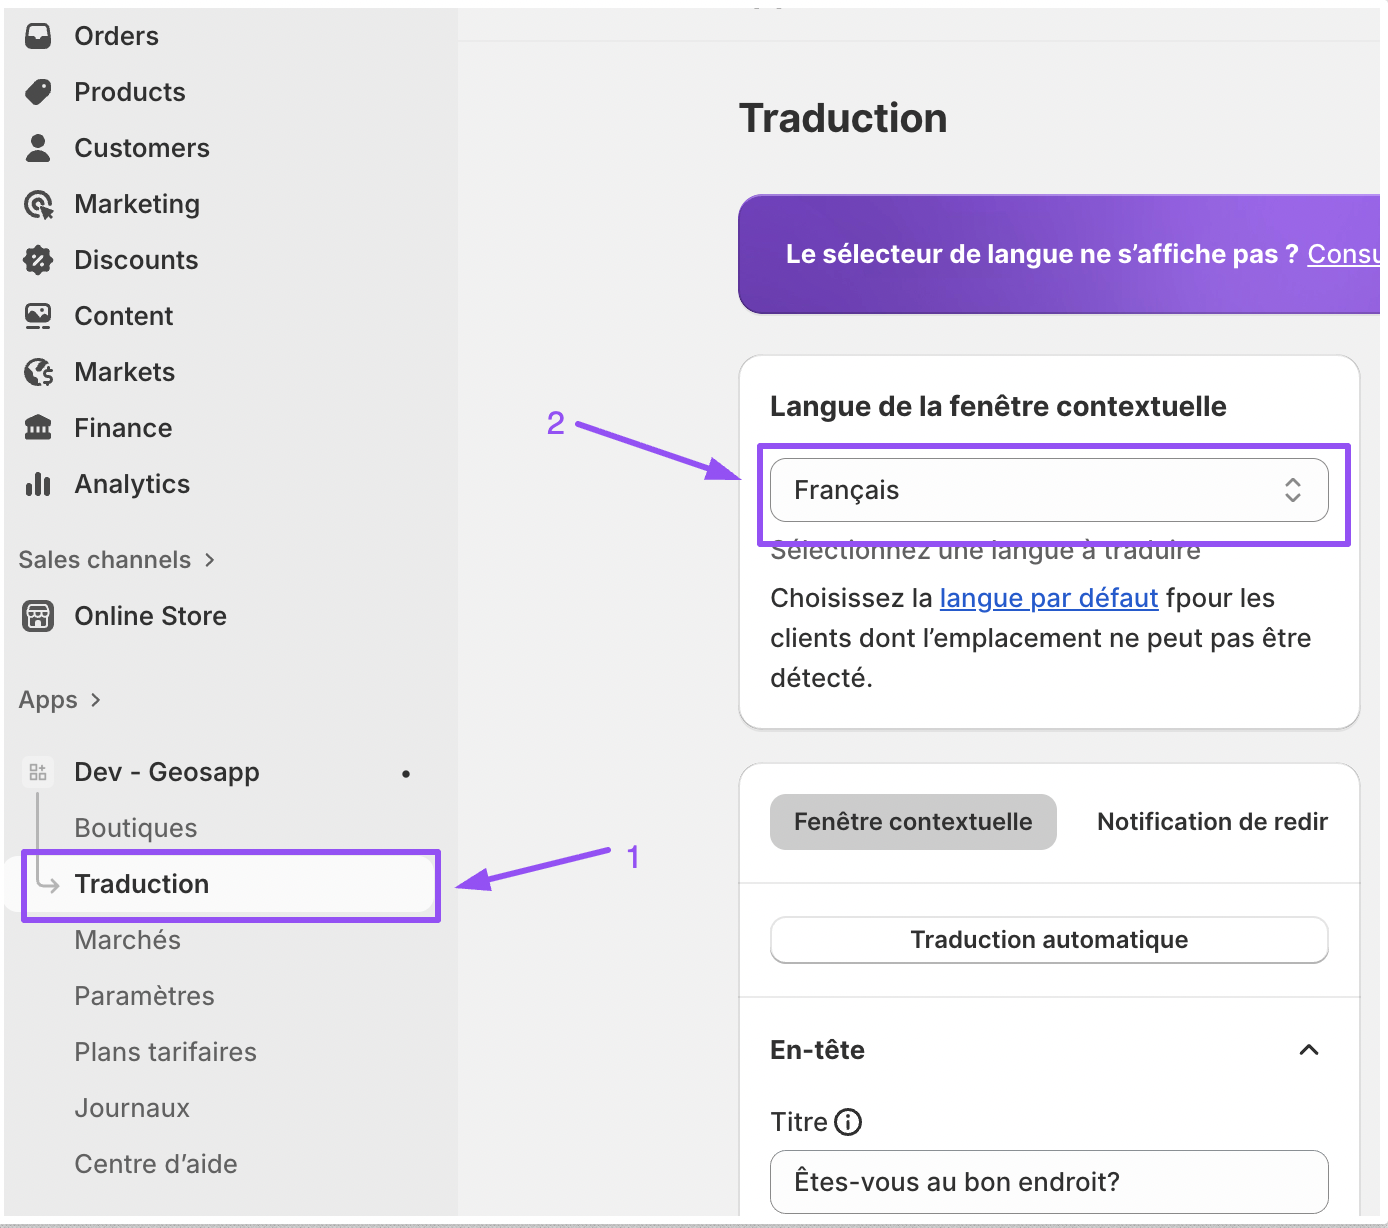Click the Discounts badge icon

coord(38,260)
